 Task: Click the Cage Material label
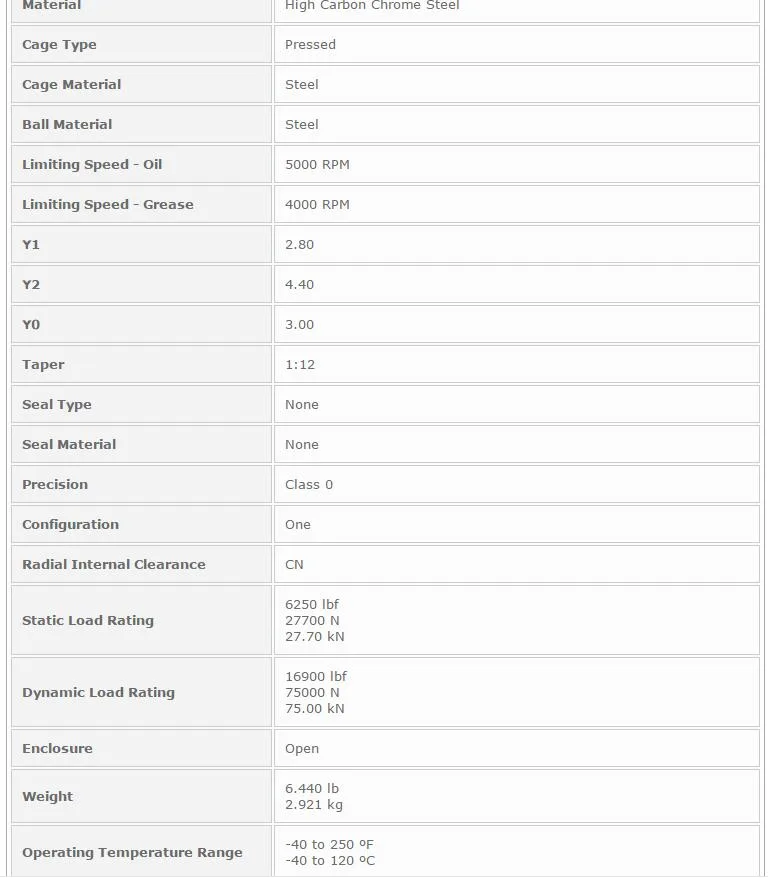[72, 85]
